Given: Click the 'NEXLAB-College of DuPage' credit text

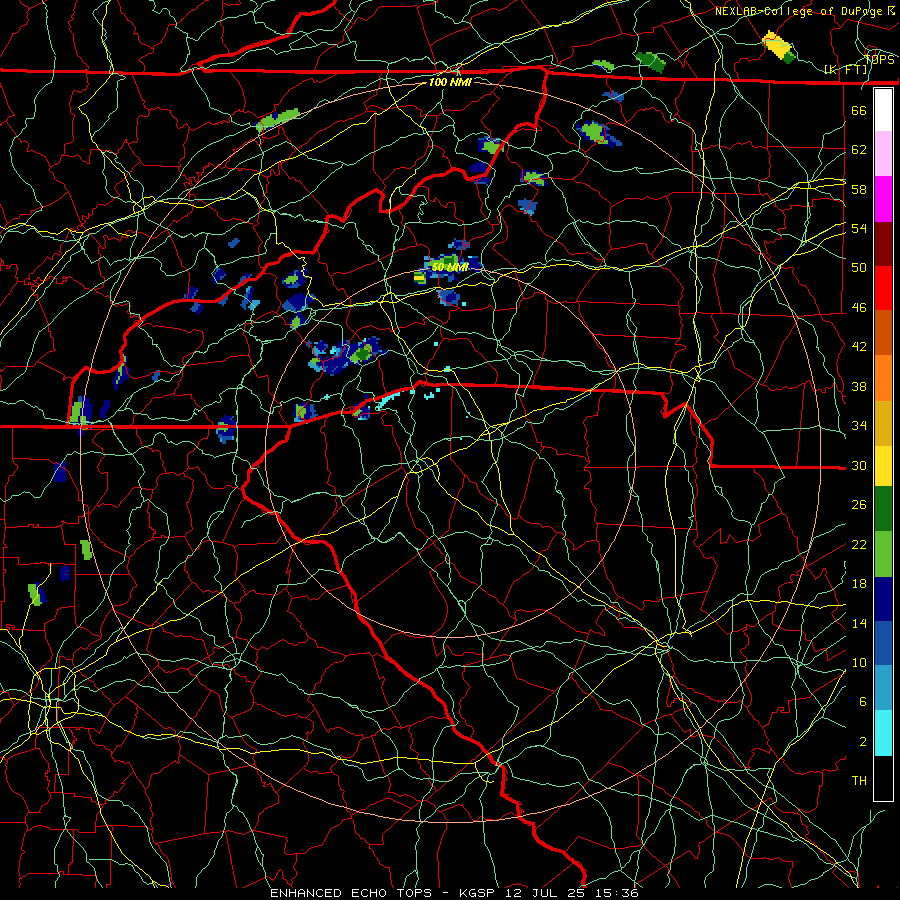Looking at the screenshot, I should [x=798, y=11].
